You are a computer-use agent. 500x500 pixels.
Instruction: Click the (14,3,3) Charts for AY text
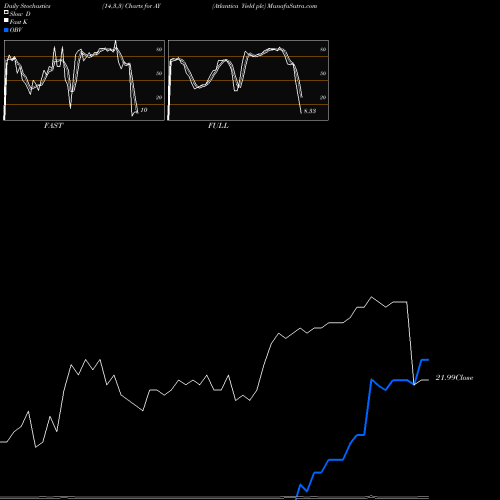(132, 6)
